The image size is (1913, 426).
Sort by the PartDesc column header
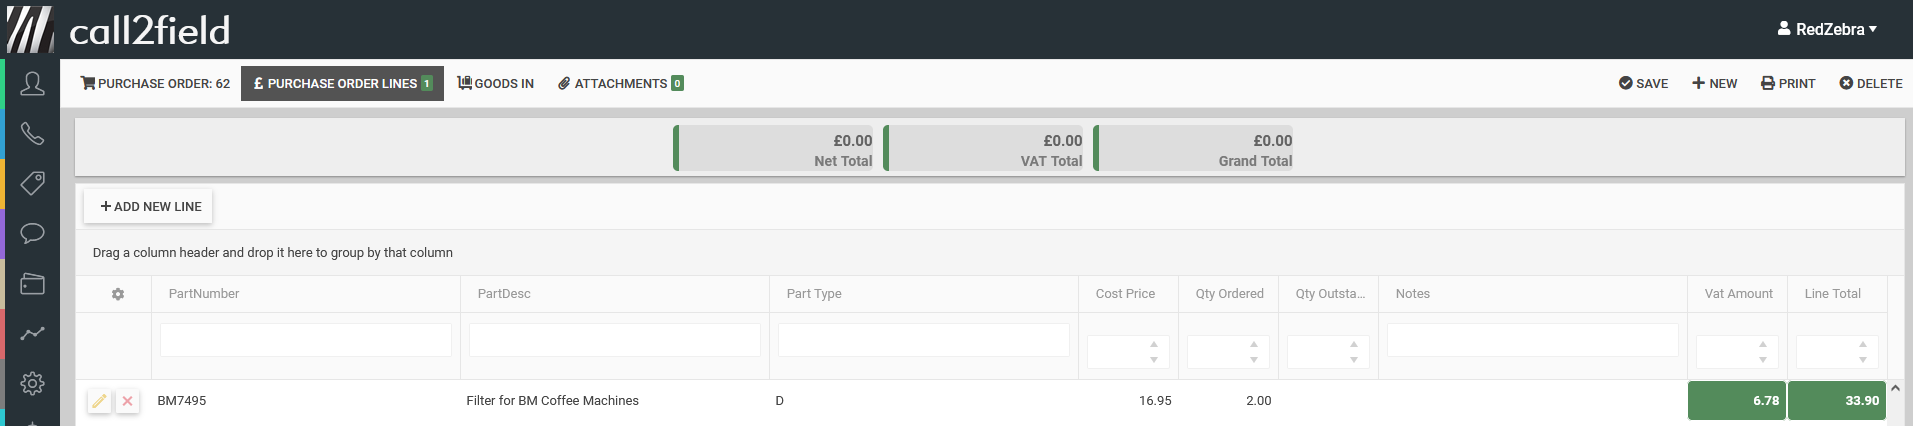[504, 294]
